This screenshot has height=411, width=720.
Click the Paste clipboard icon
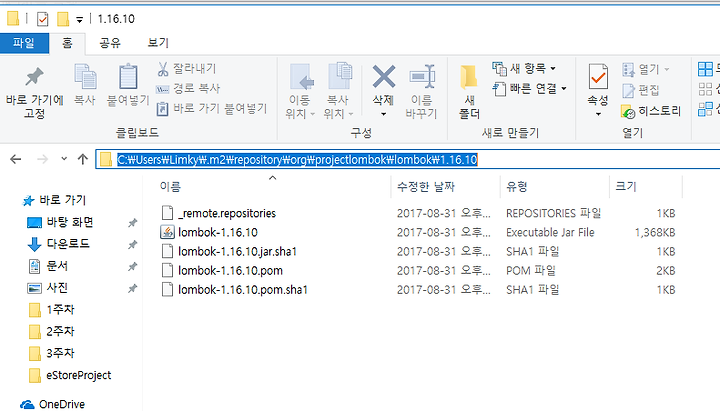pyautogui.click(x=128, y=76)
